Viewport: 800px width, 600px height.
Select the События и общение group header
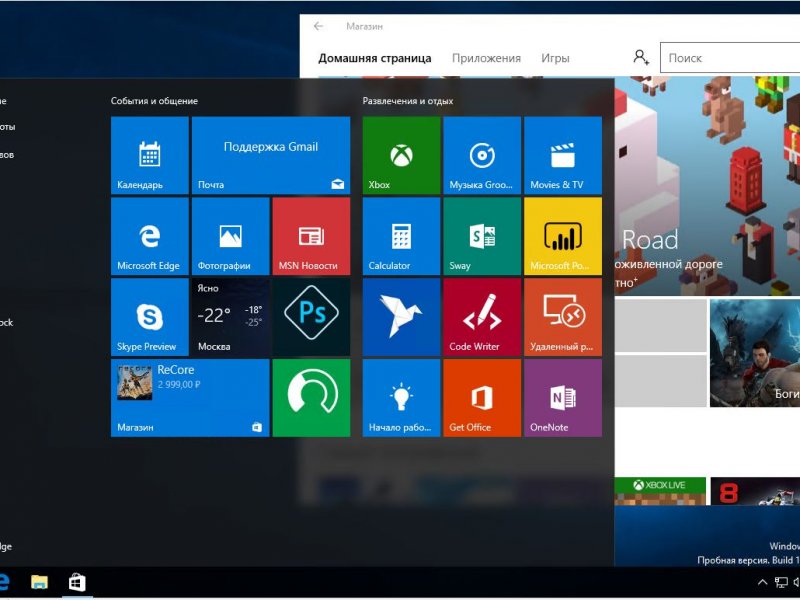click(154, 101)
